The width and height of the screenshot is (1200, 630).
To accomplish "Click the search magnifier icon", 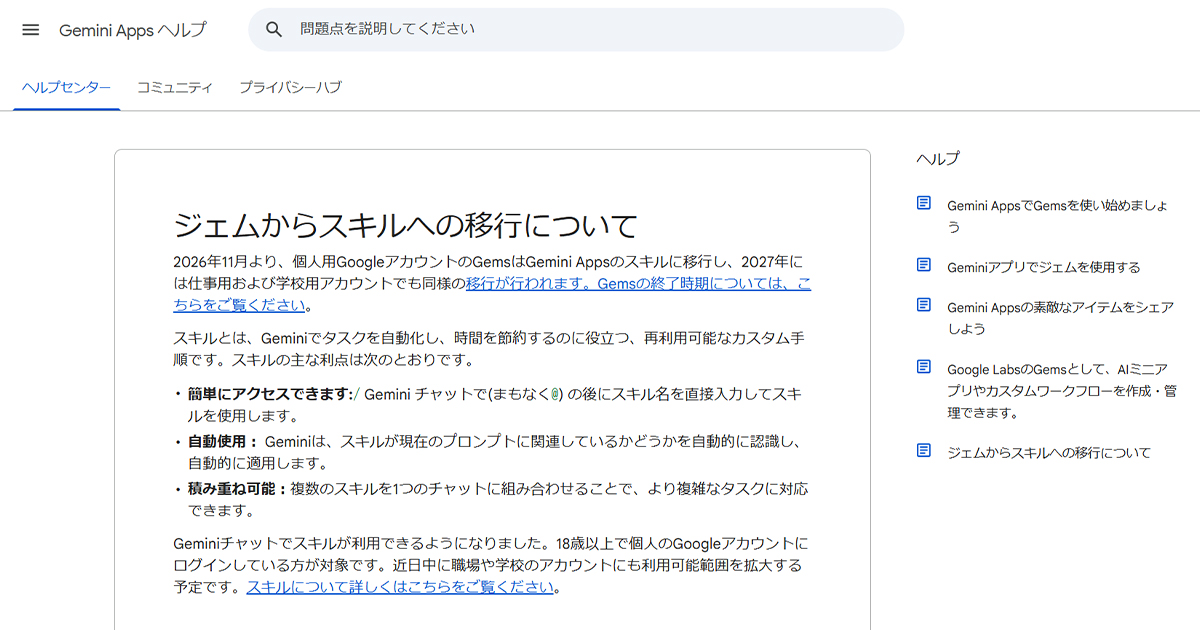I will (275, 30).
